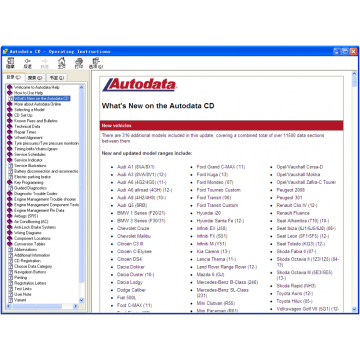Select Battery disconnection and reconnection topic
360x360 pixels.
[x=46, y=171]
